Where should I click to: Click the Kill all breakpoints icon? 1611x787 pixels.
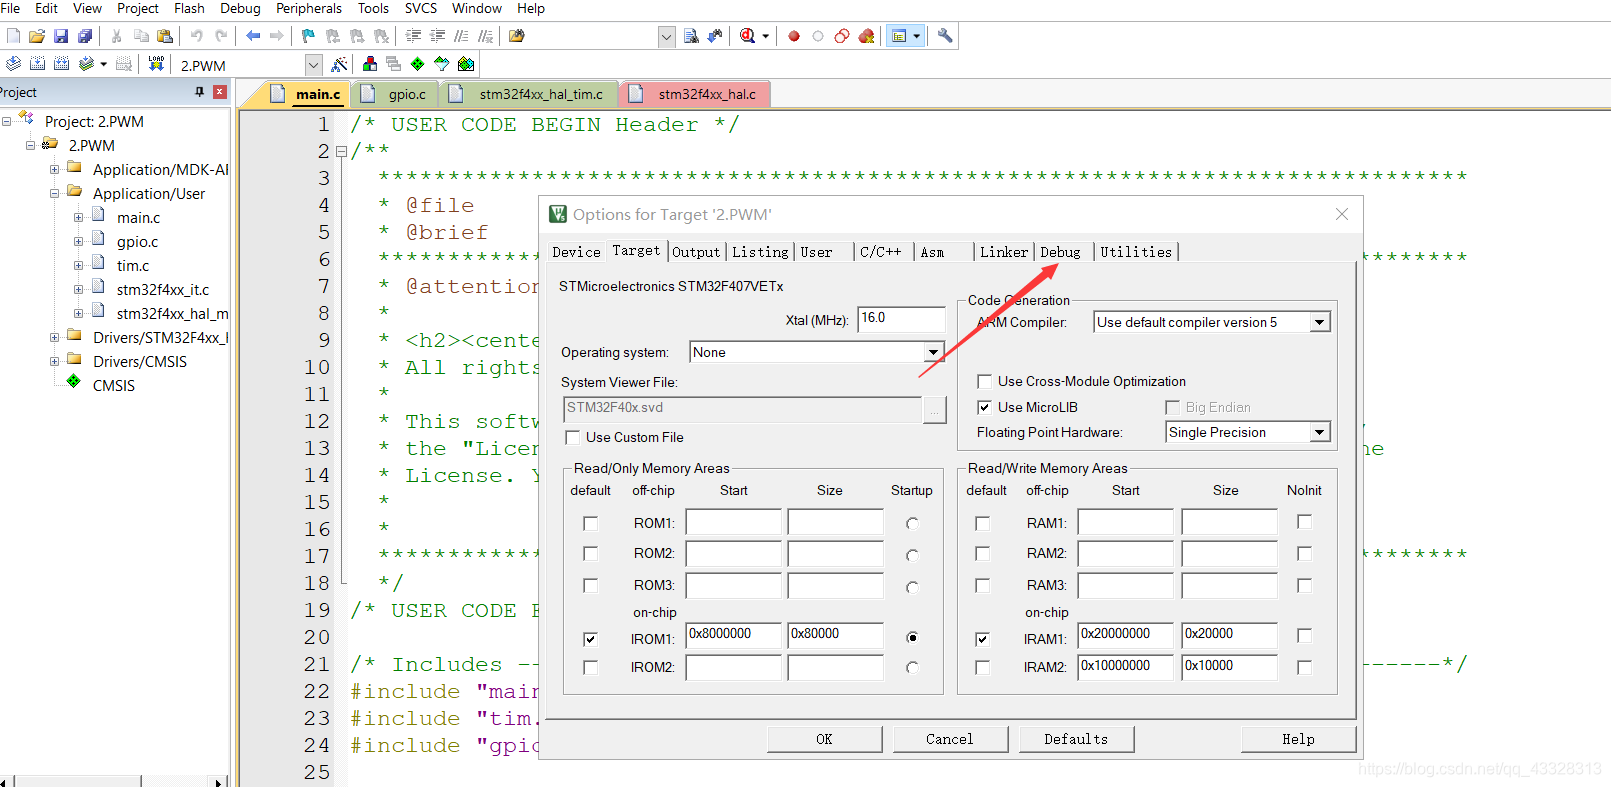866,36
